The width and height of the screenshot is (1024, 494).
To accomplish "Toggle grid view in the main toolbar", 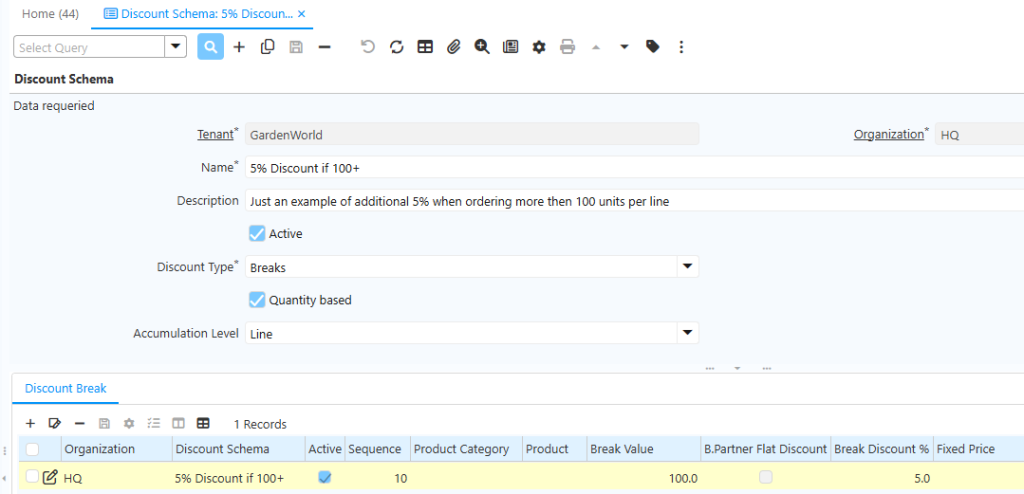I will pyautogui.click(x=425, y=47).
